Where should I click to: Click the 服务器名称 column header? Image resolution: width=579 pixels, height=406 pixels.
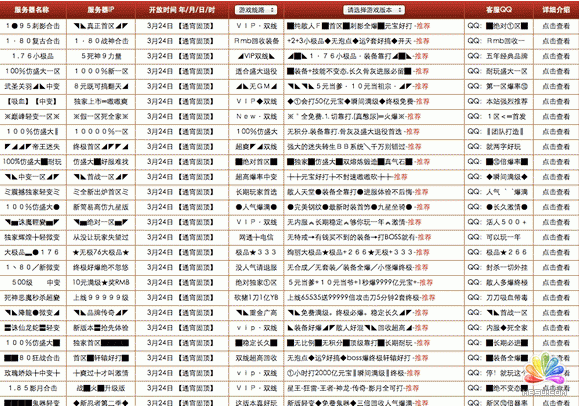[32, 10]
